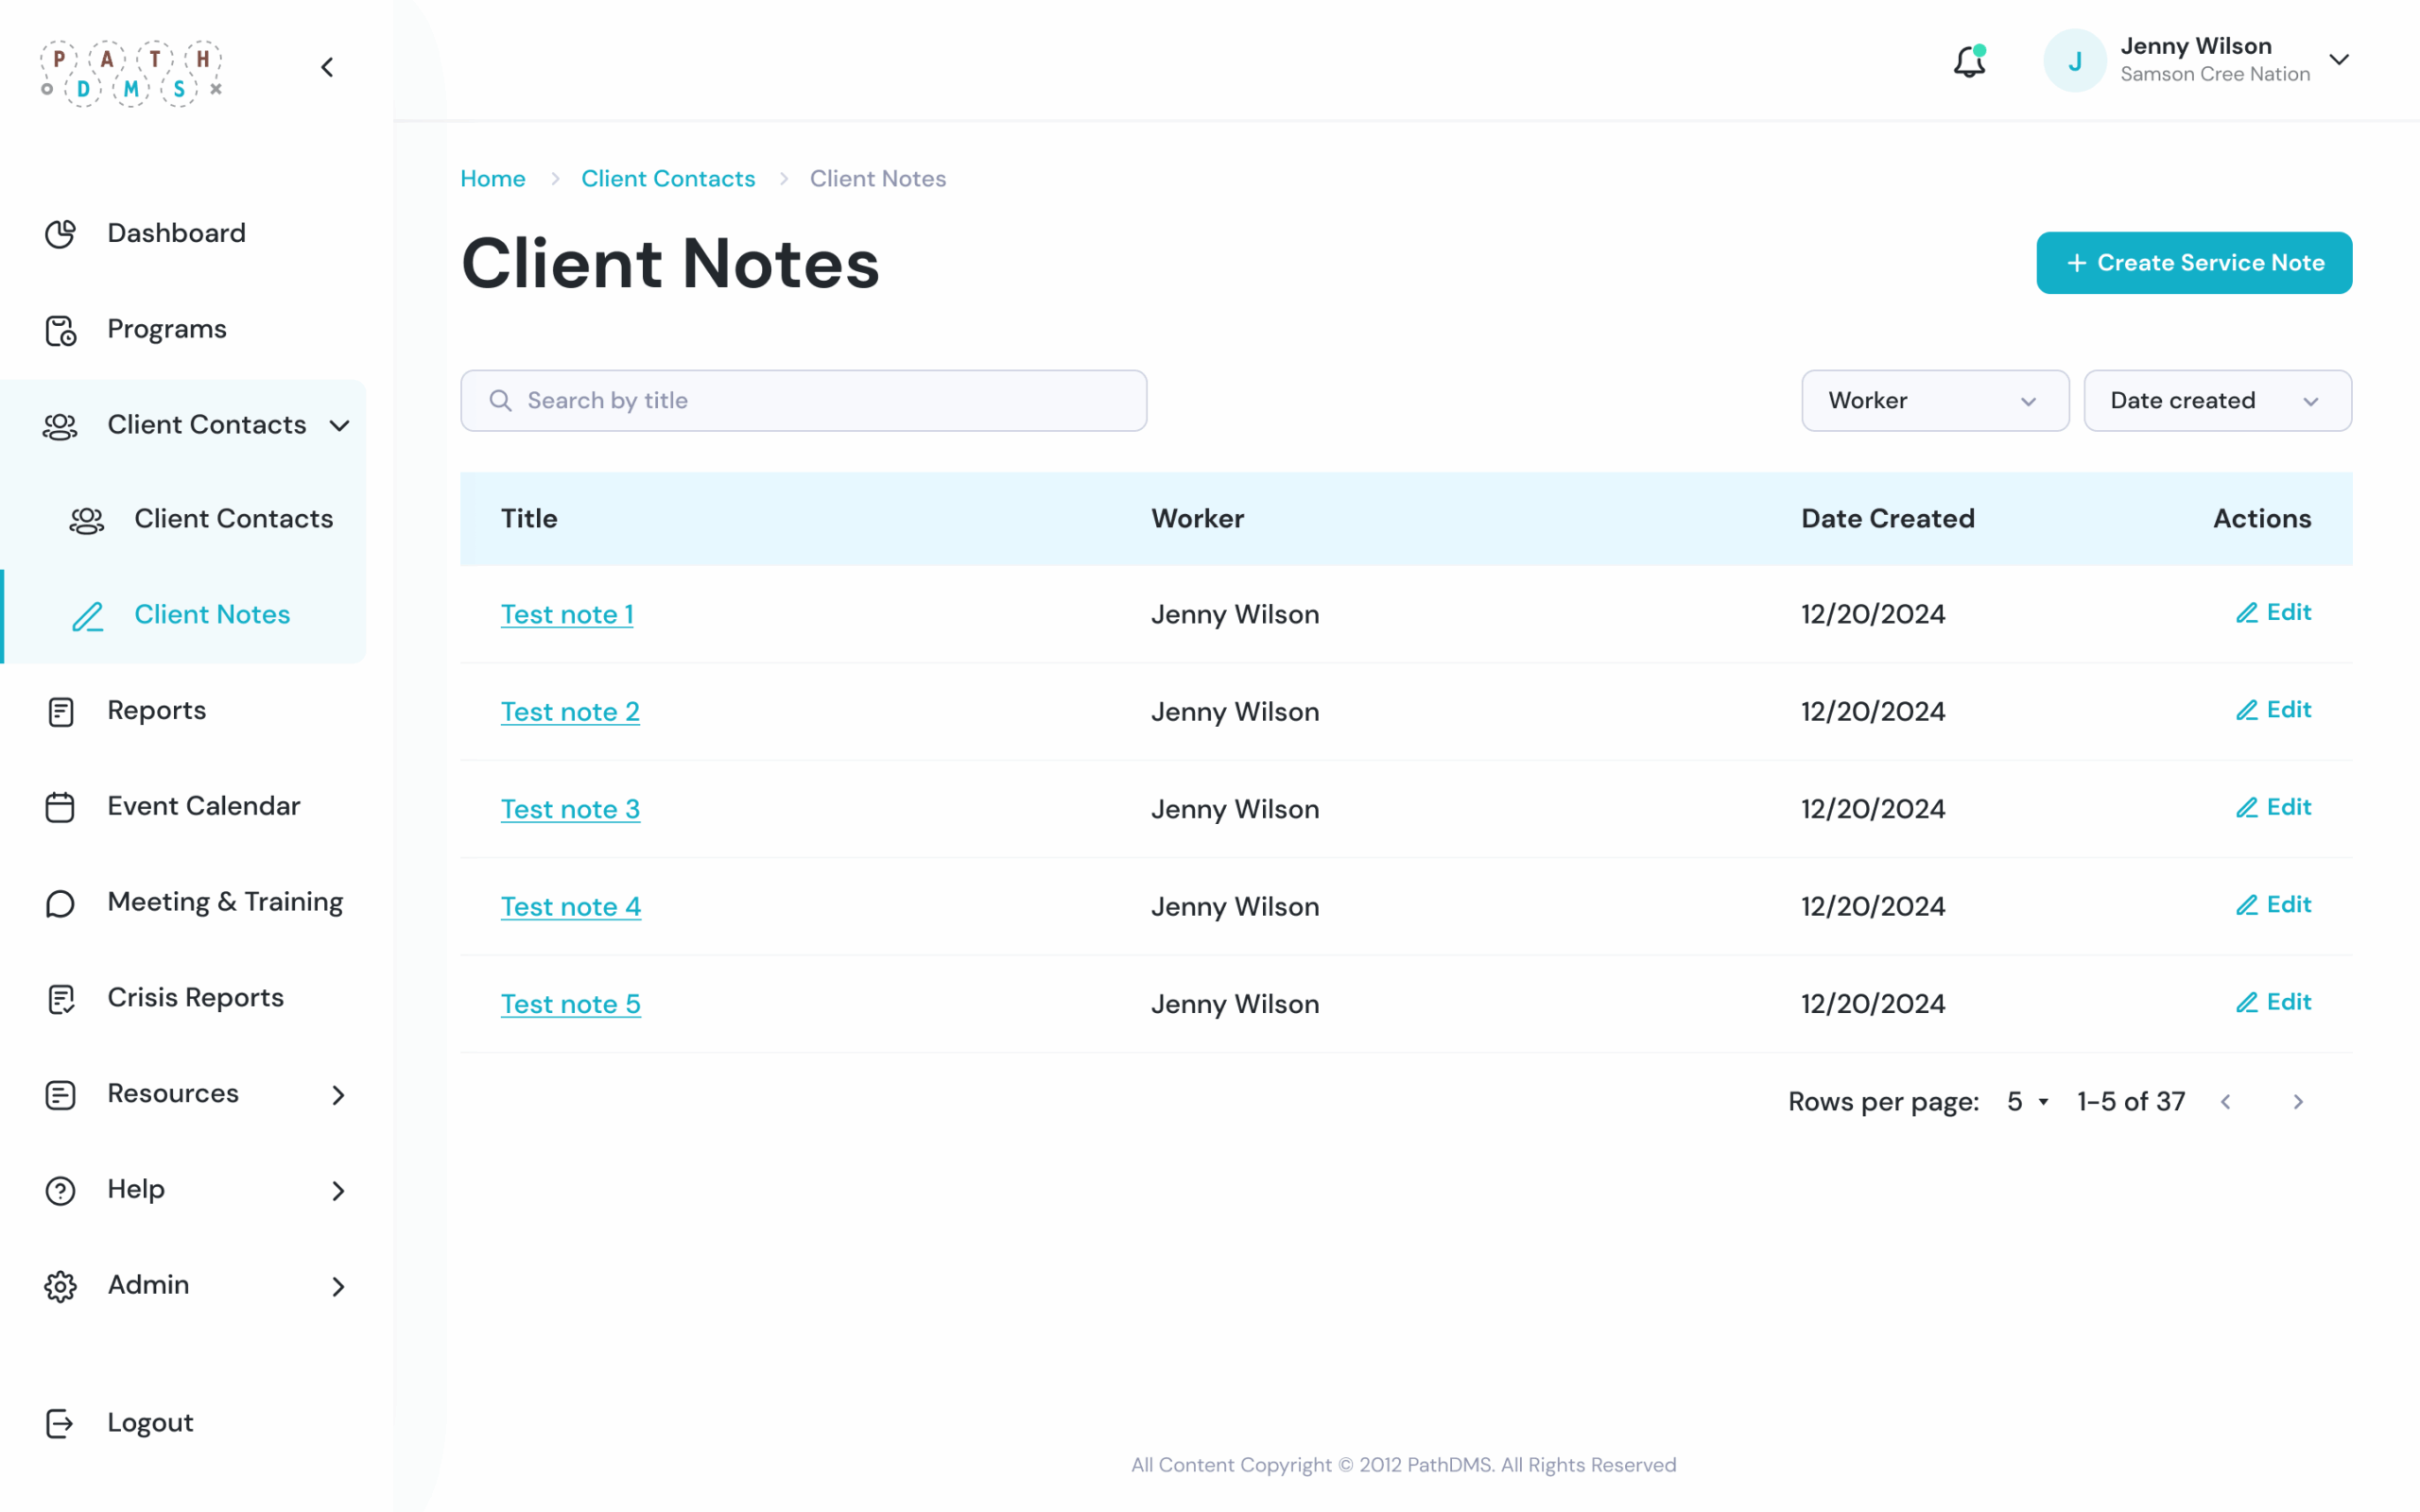This screenshot has width=2420, height=1512.
Task: Expand the Jenny Wilson account menu chevron
Action: point(2339,60)
